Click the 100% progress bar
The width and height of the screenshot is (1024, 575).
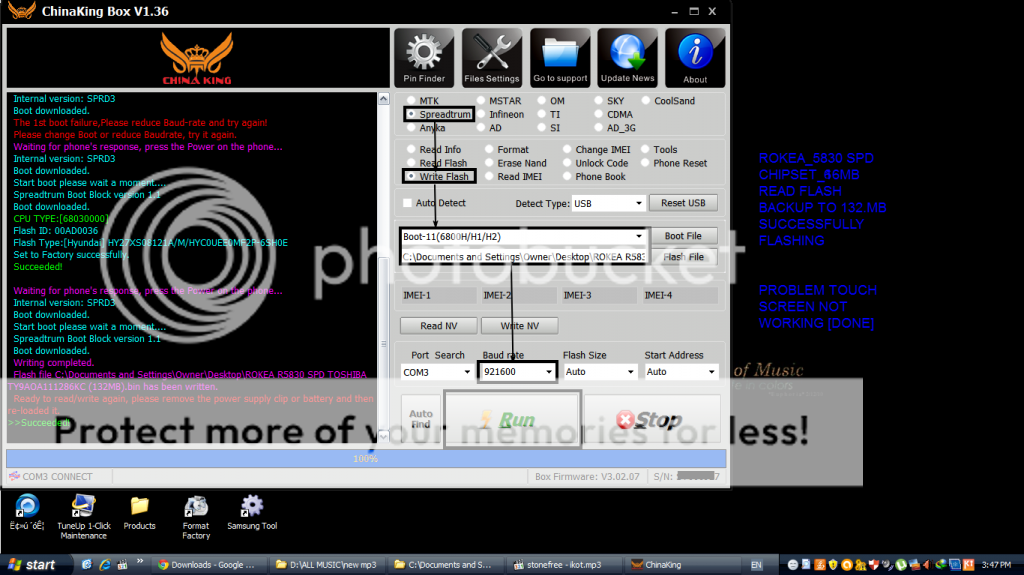366,459
